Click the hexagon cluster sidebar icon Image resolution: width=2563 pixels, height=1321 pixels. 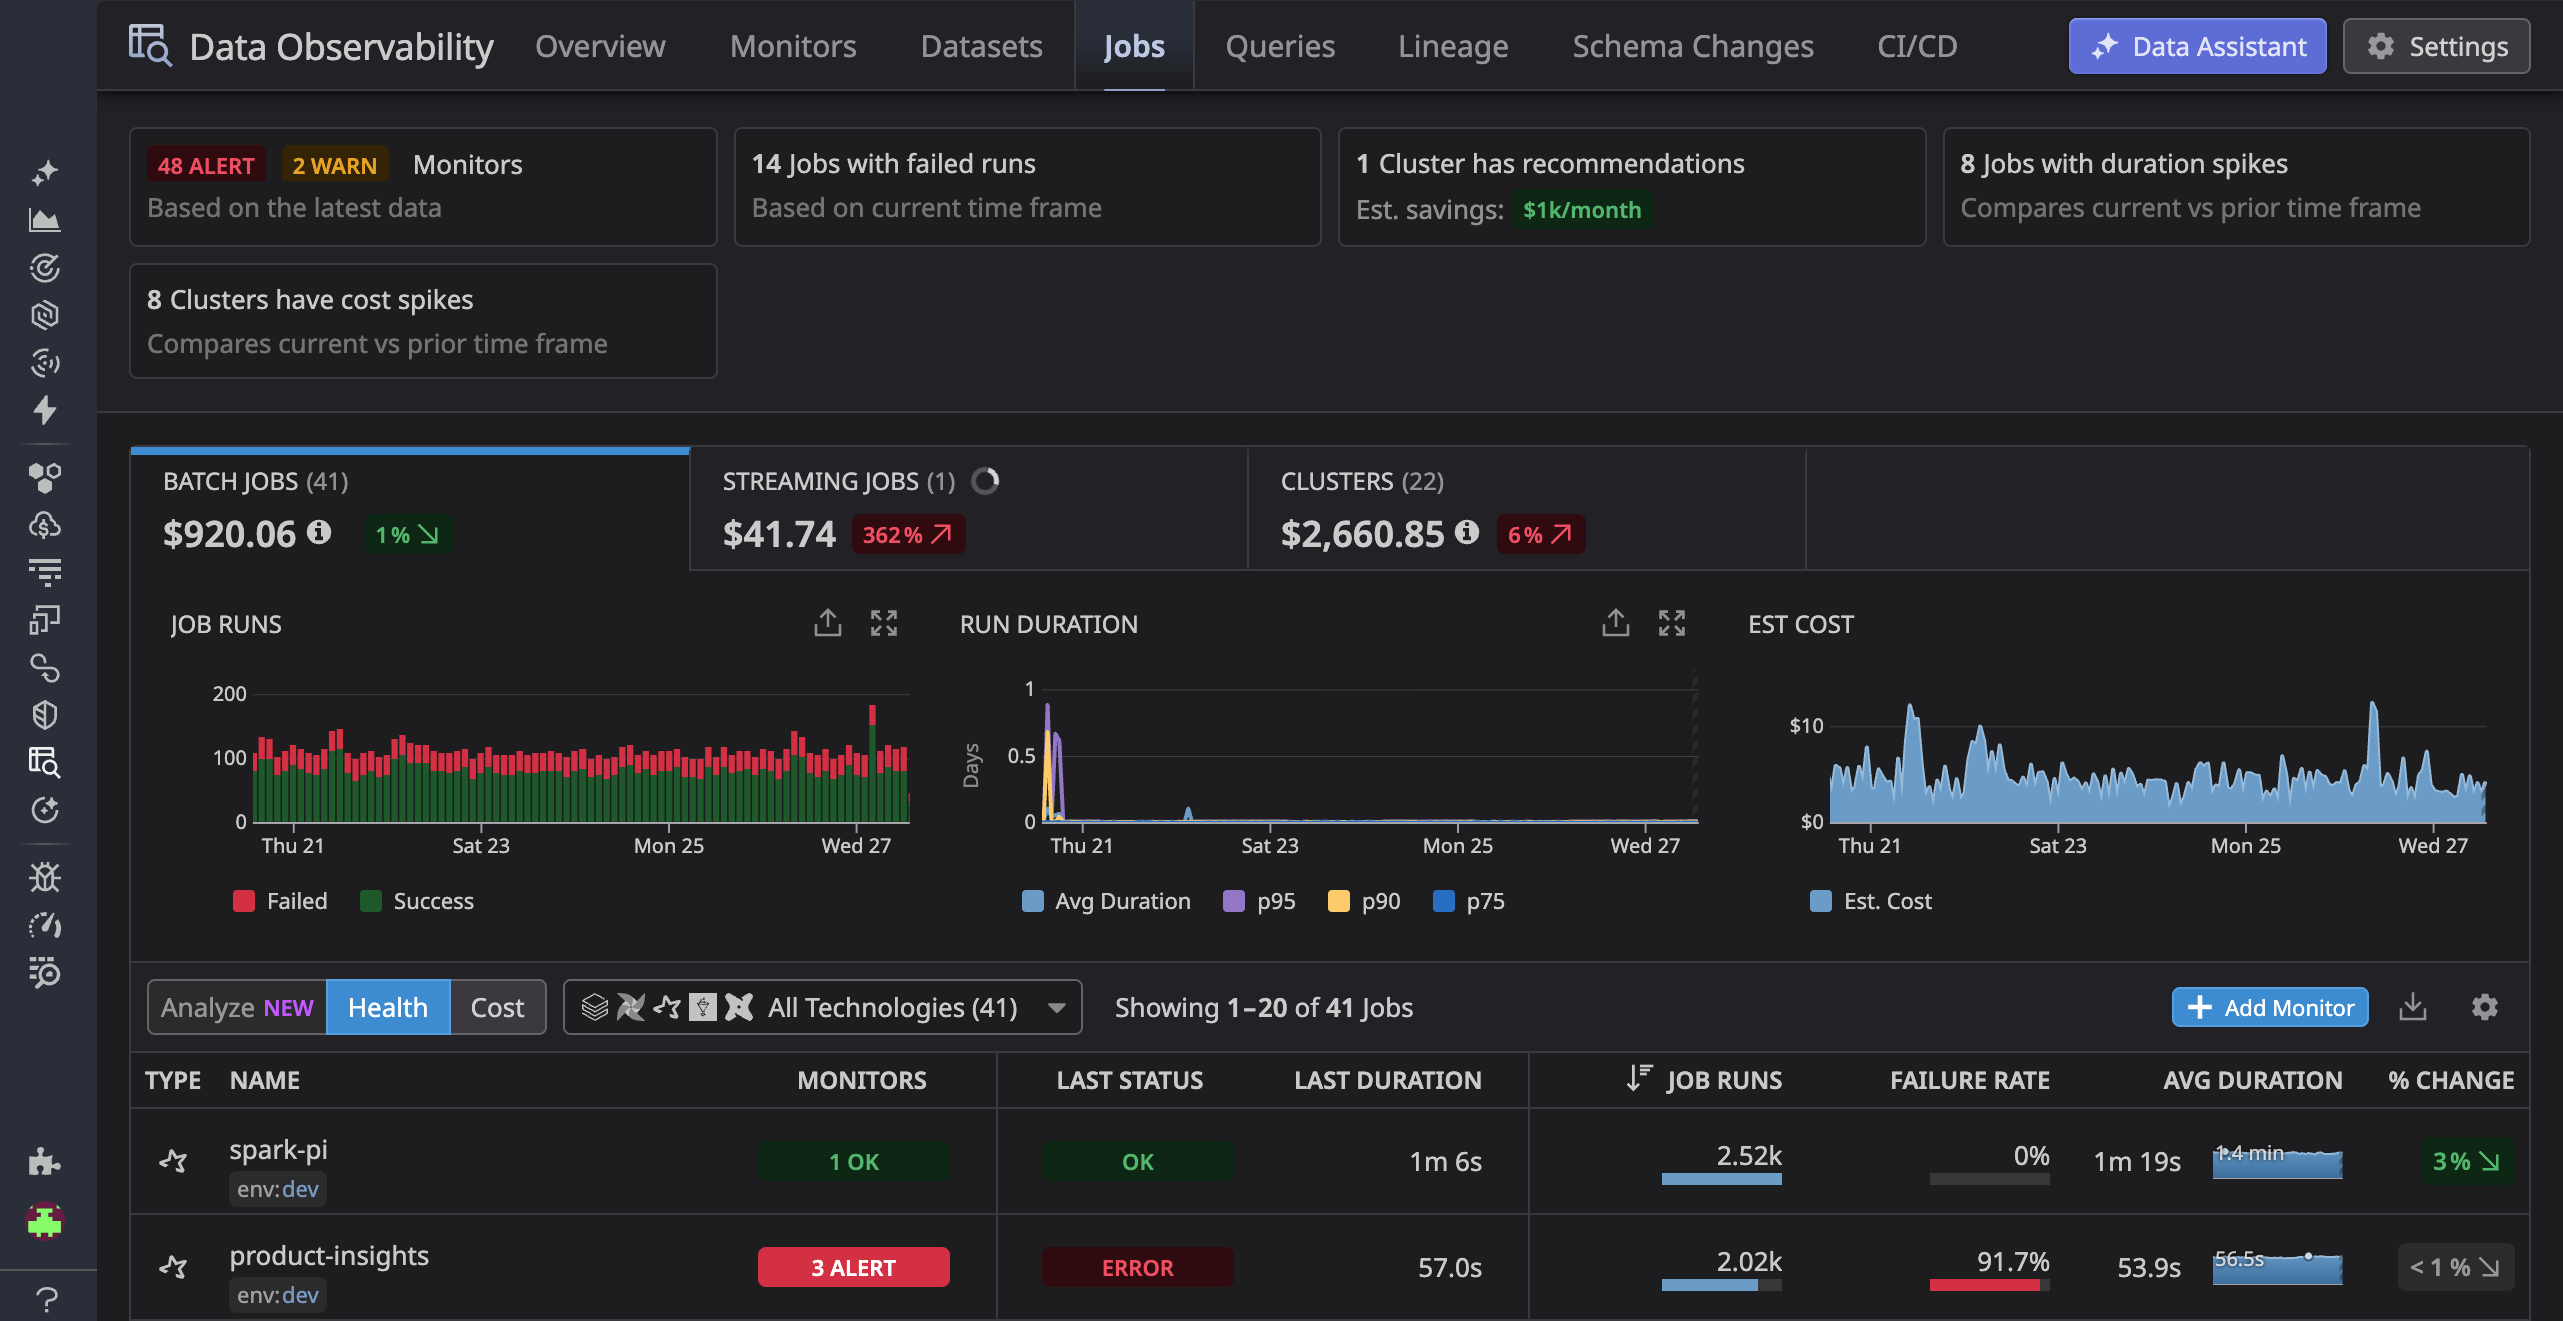[x=45, y=478]
